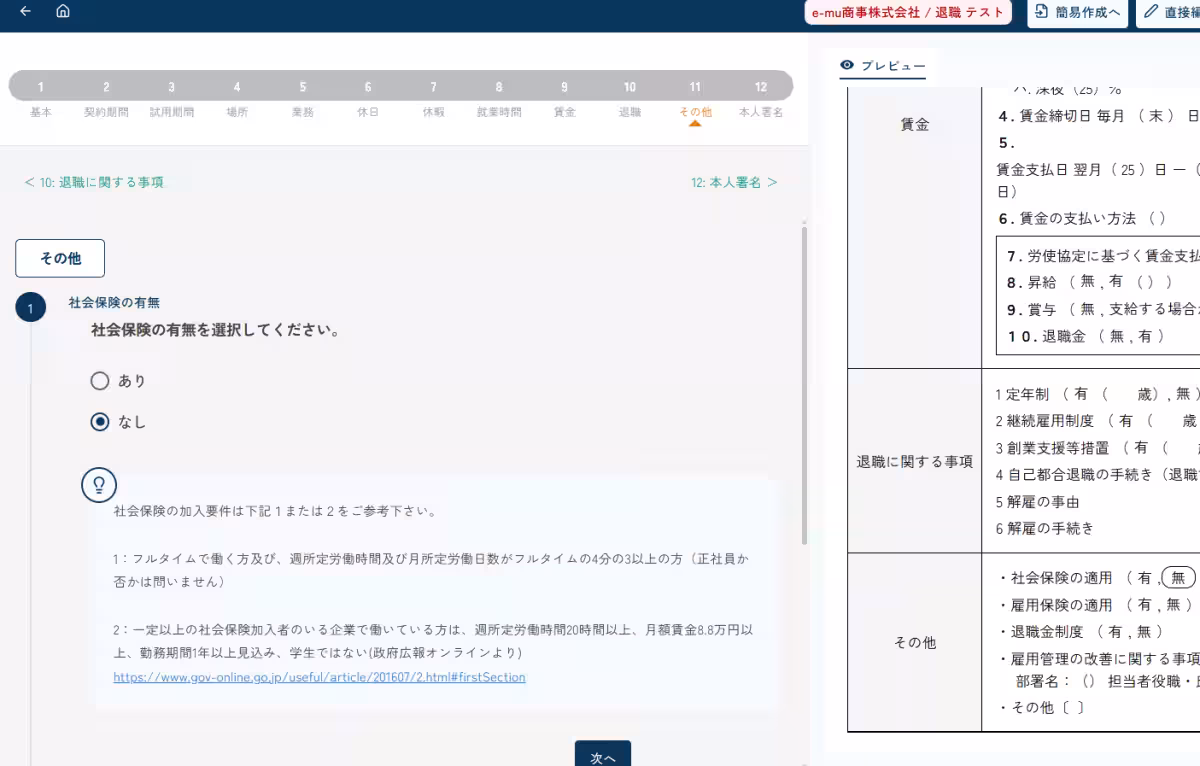Go to step 6 休日
This screenshot has height=766, width=1200.
pos(368,98)
